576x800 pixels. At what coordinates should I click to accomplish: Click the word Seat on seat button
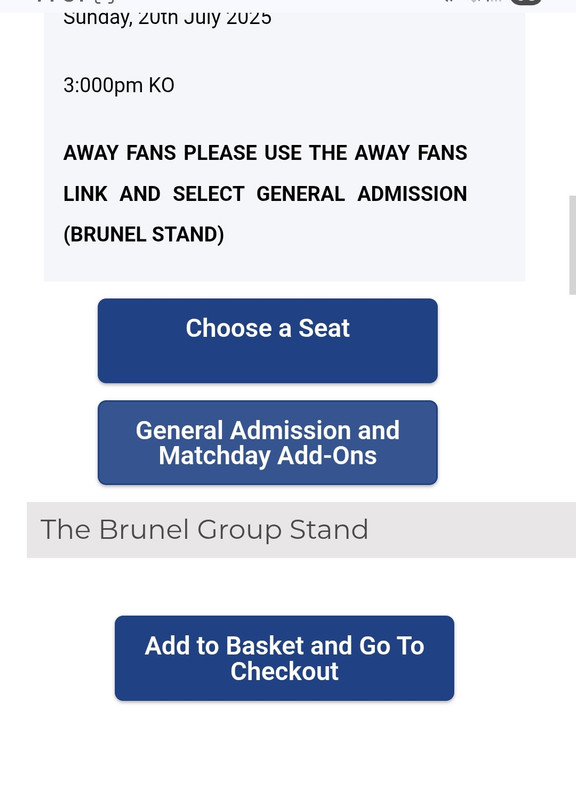(x=324, y=328)
